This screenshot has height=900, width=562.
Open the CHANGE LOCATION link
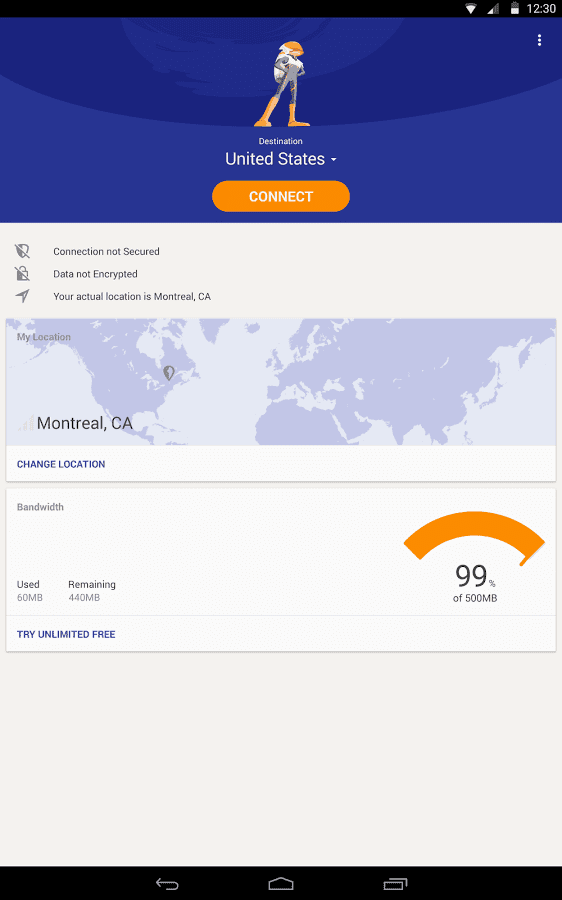(61, 464)
